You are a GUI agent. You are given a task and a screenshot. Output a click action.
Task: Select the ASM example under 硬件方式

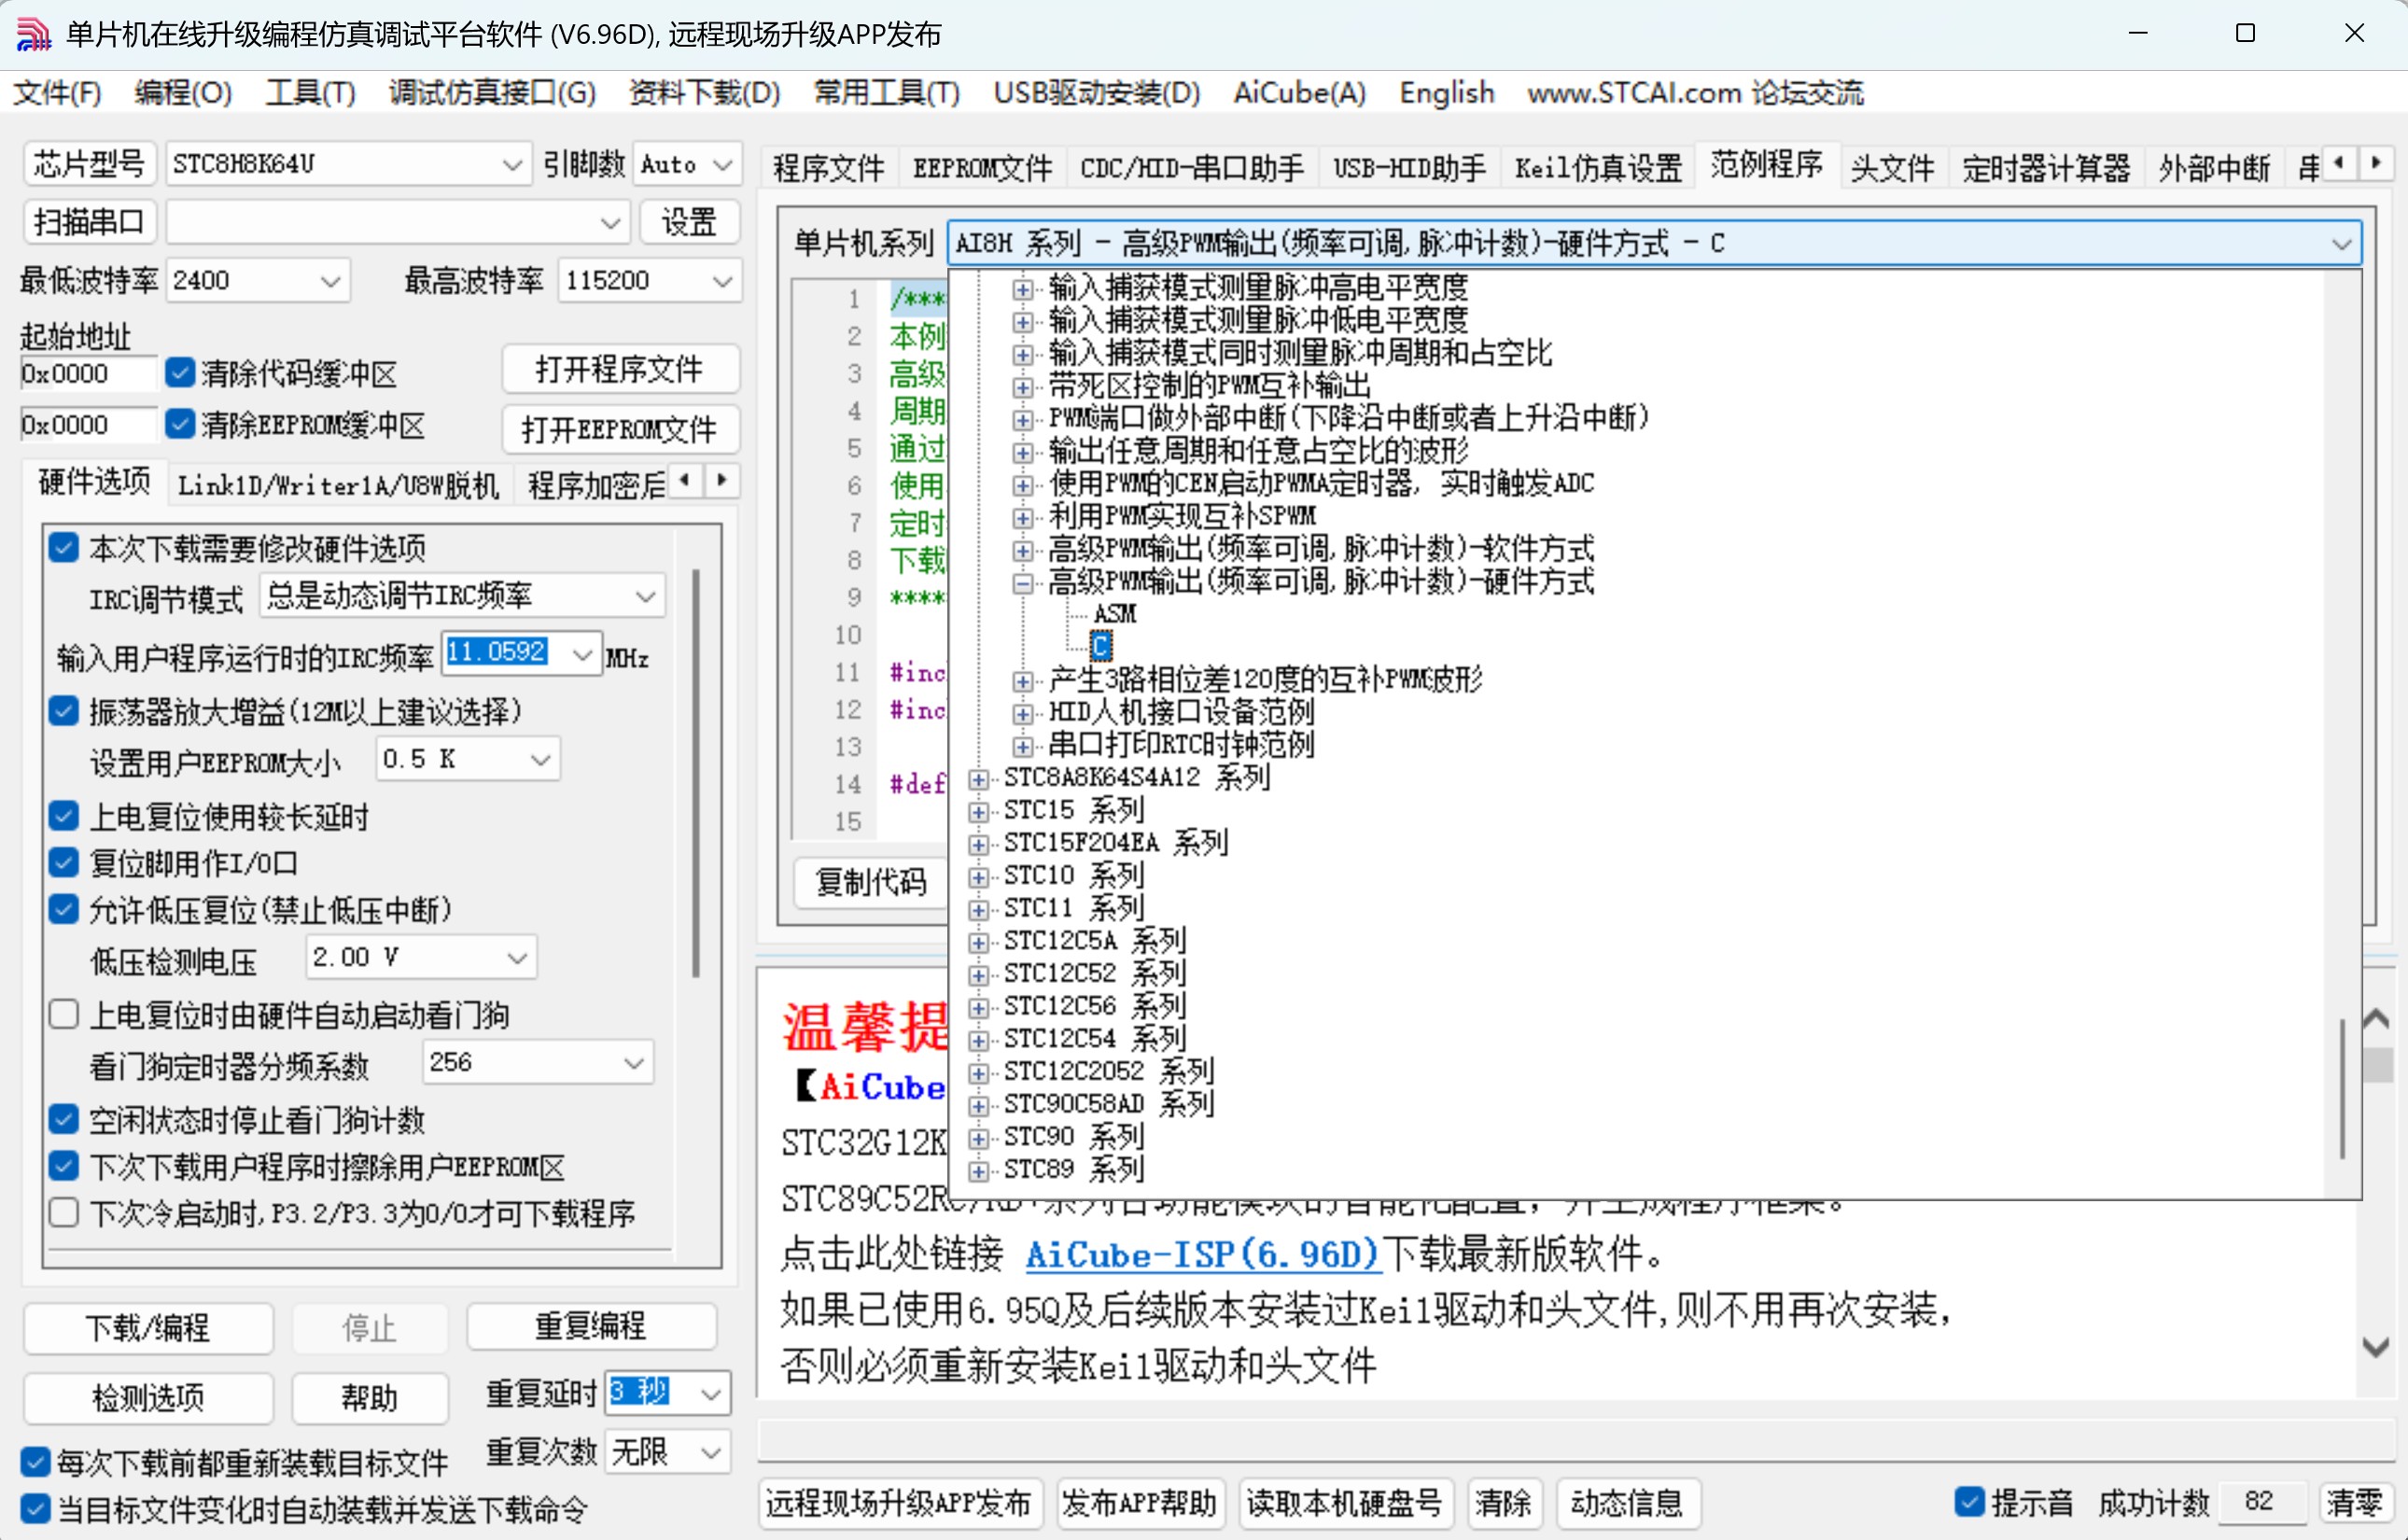point(1114,614)
